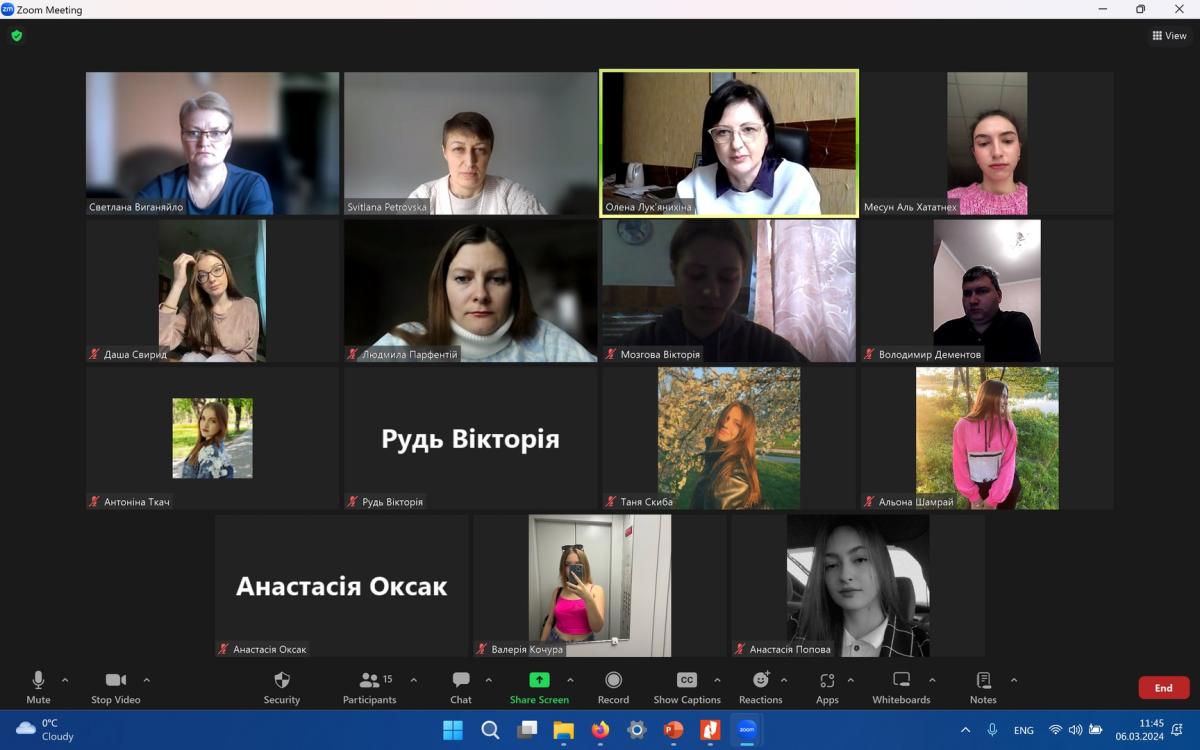
Task: Click the red End meeting button
Action: coord(1163,688)
